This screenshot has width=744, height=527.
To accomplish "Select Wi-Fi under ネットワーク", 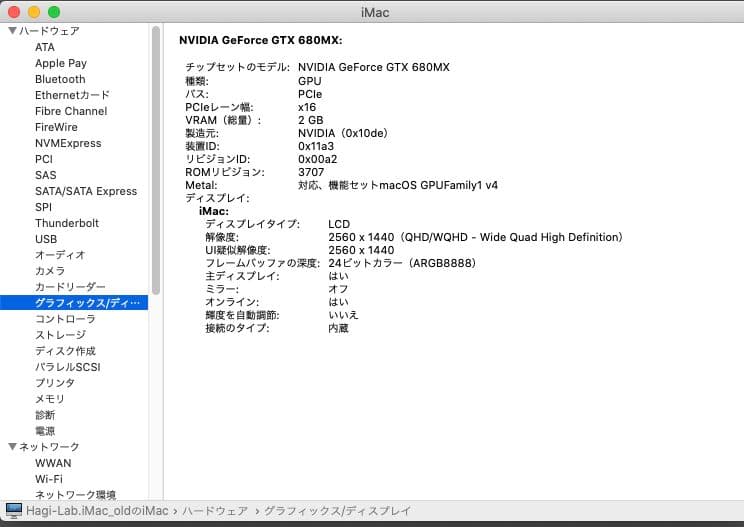I will (x=49, y=479).
